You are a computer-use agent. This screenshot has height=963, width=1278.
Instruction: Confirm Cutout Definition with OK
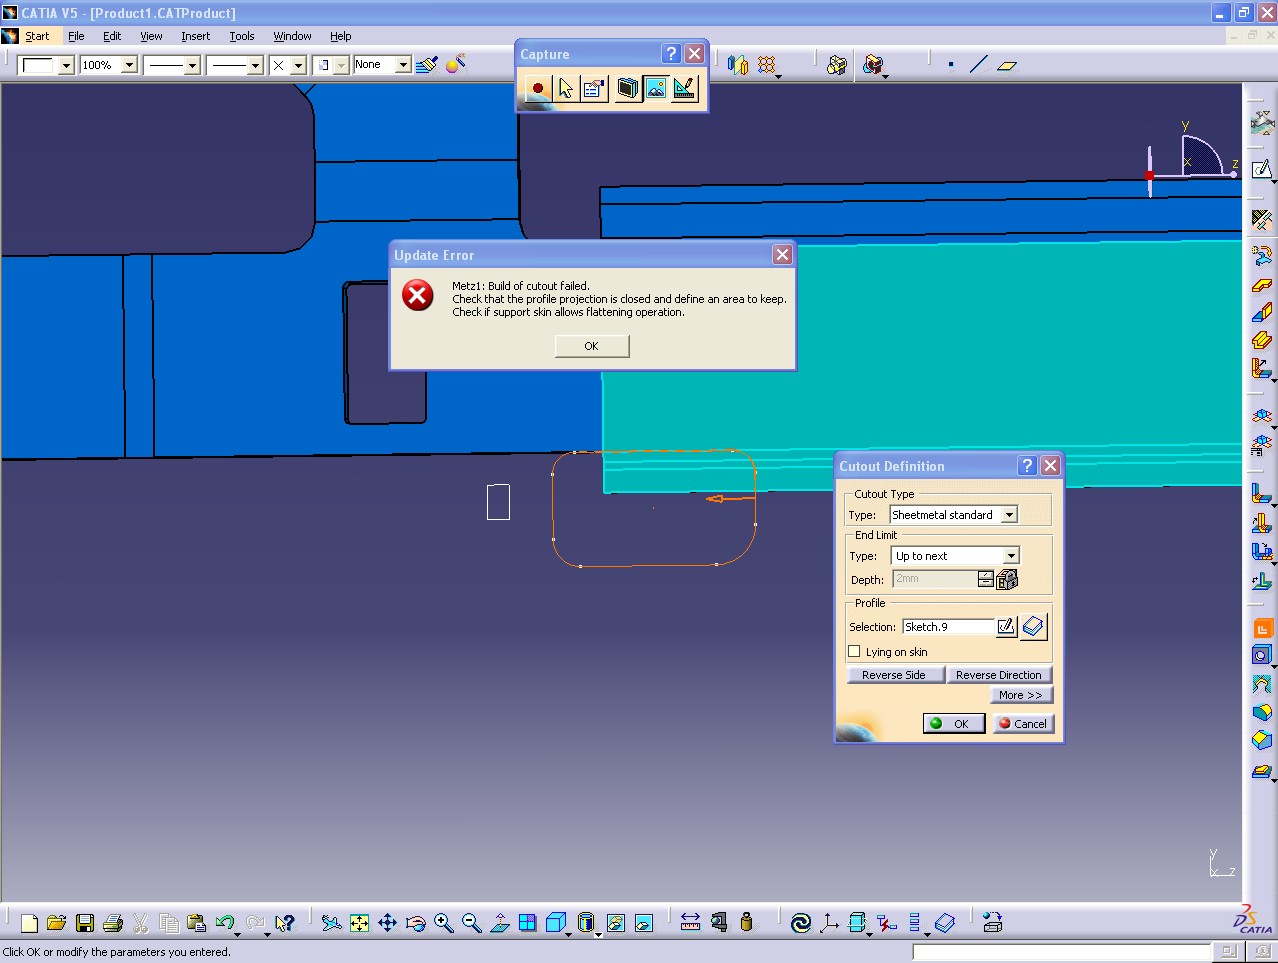click(x=955, y=723)
